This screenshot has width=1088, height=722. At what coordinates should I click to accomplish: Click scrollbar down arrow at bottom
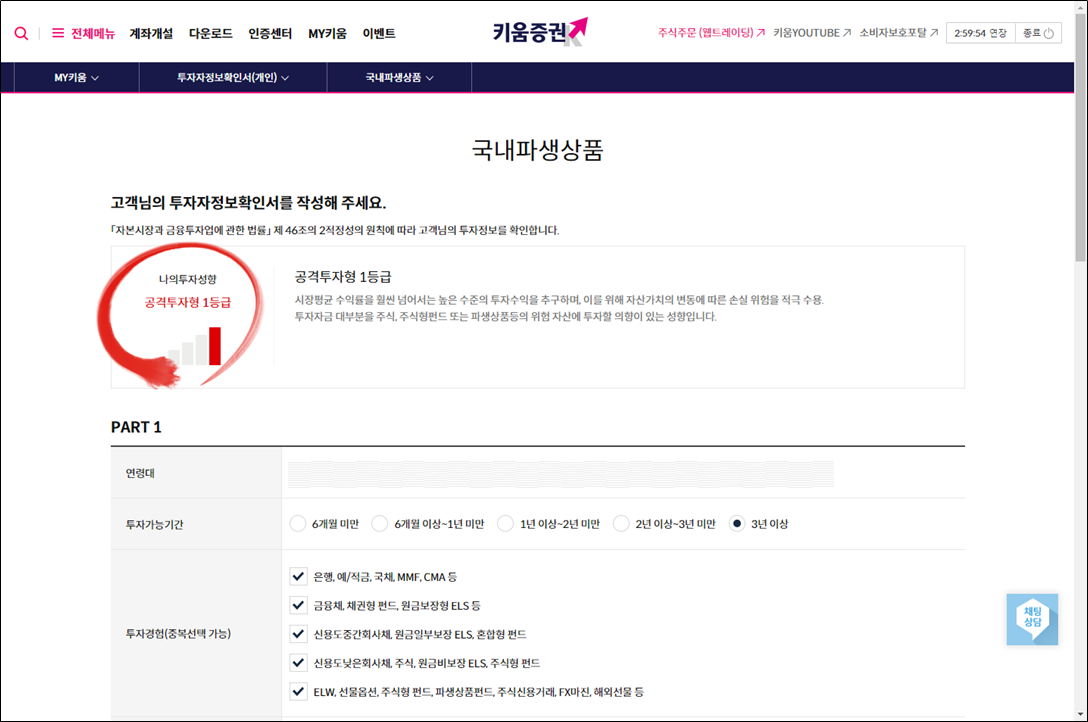coord(1081,714)
